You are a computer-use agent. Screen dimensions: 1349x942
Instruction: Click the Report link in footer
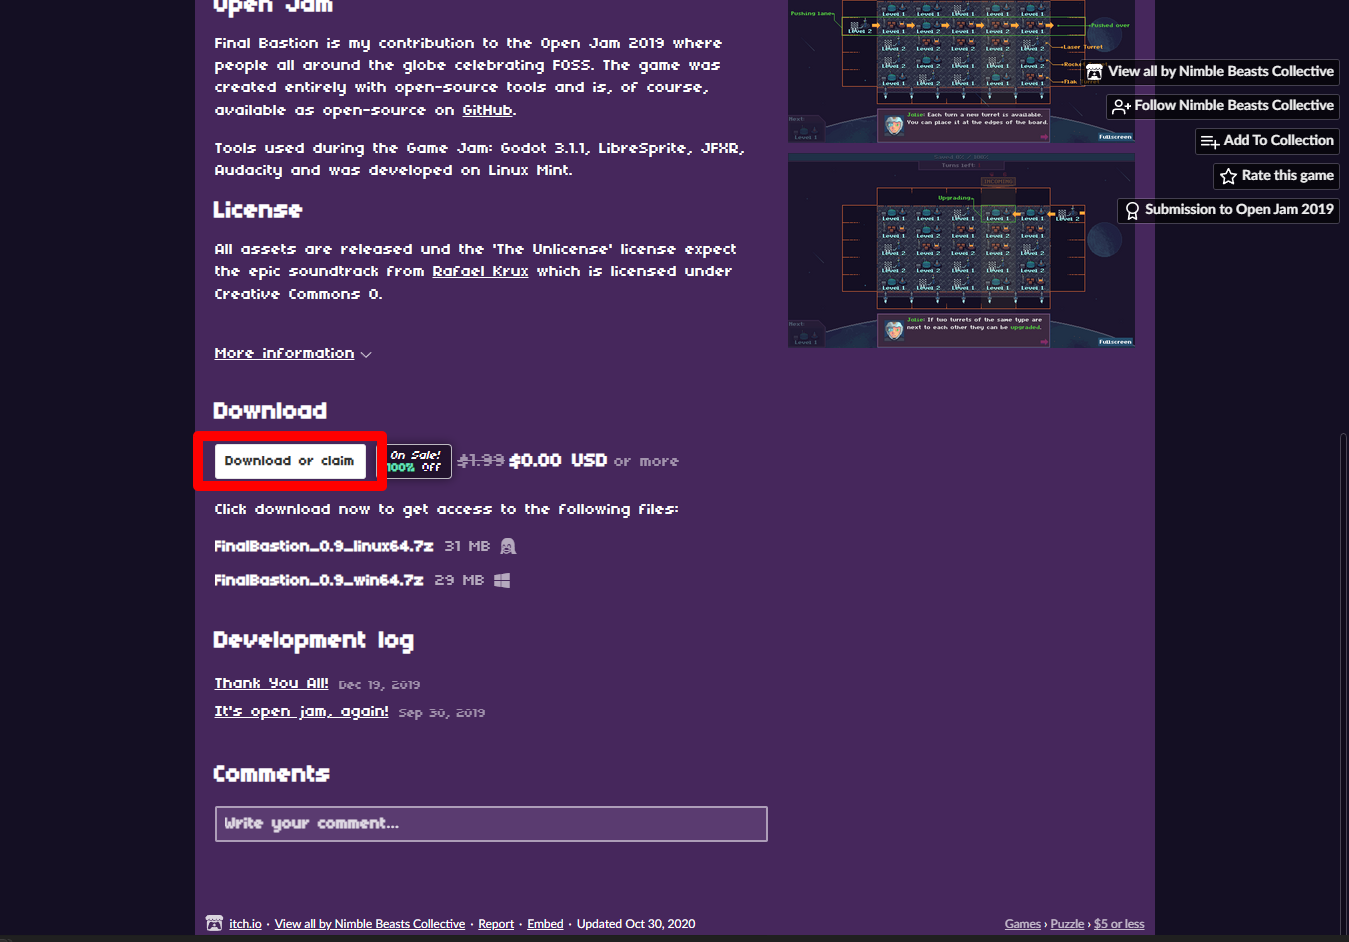click(496, 924)
